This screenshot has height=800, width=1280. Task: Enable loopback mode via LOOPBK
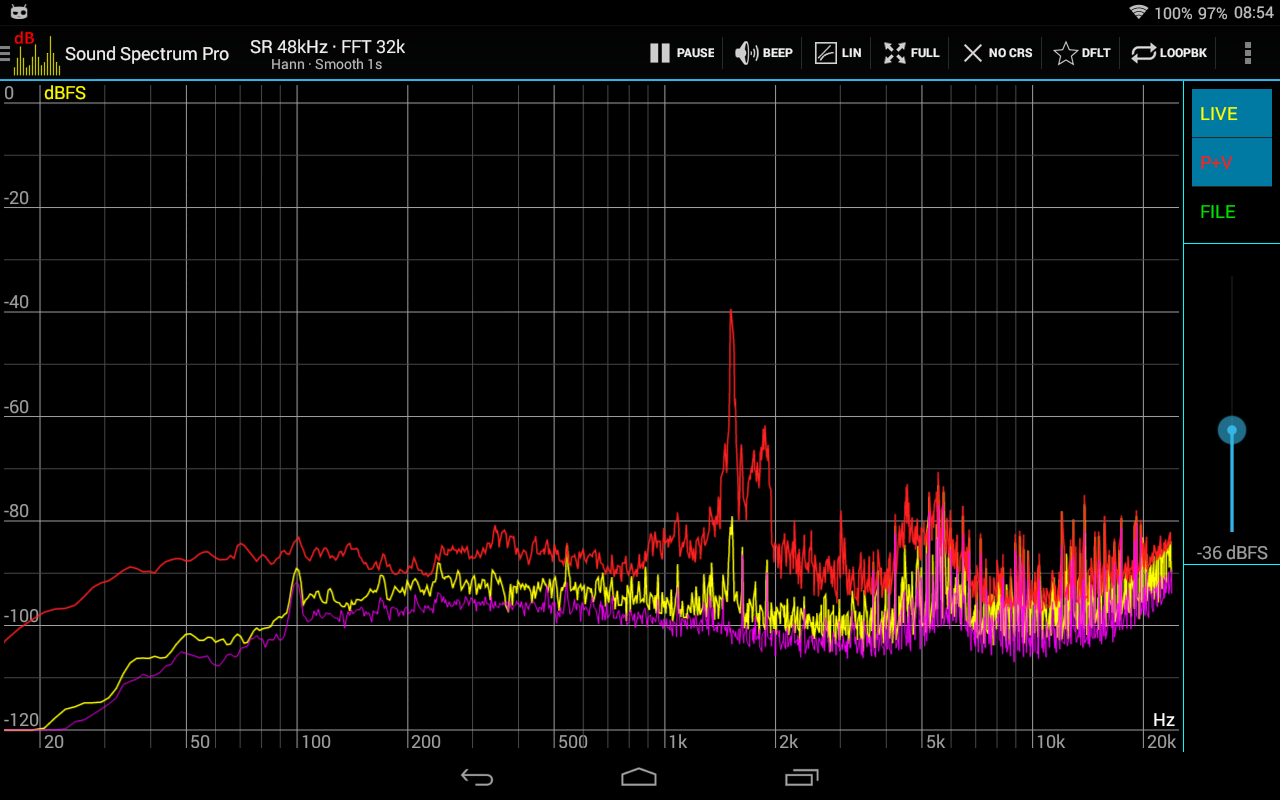click(x=1168, y=52)
